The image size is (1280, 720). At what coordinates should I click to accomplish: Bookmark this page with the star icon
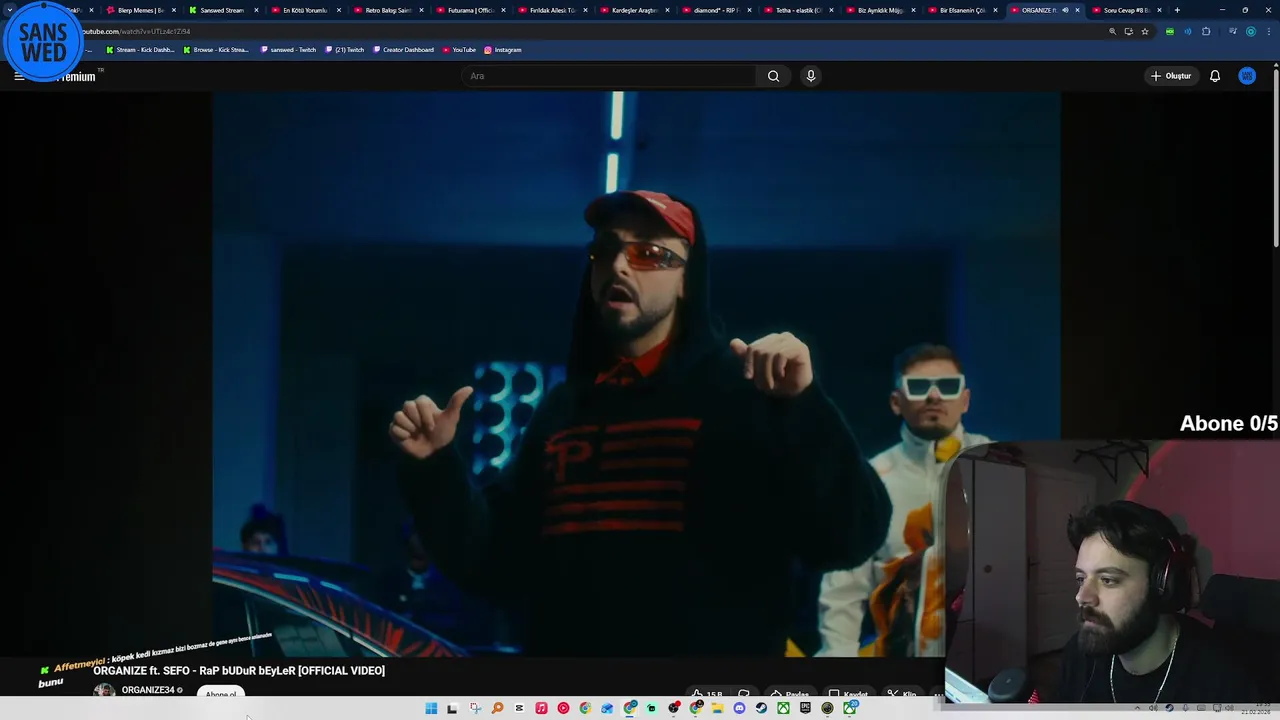click(x=1145, y=31)
